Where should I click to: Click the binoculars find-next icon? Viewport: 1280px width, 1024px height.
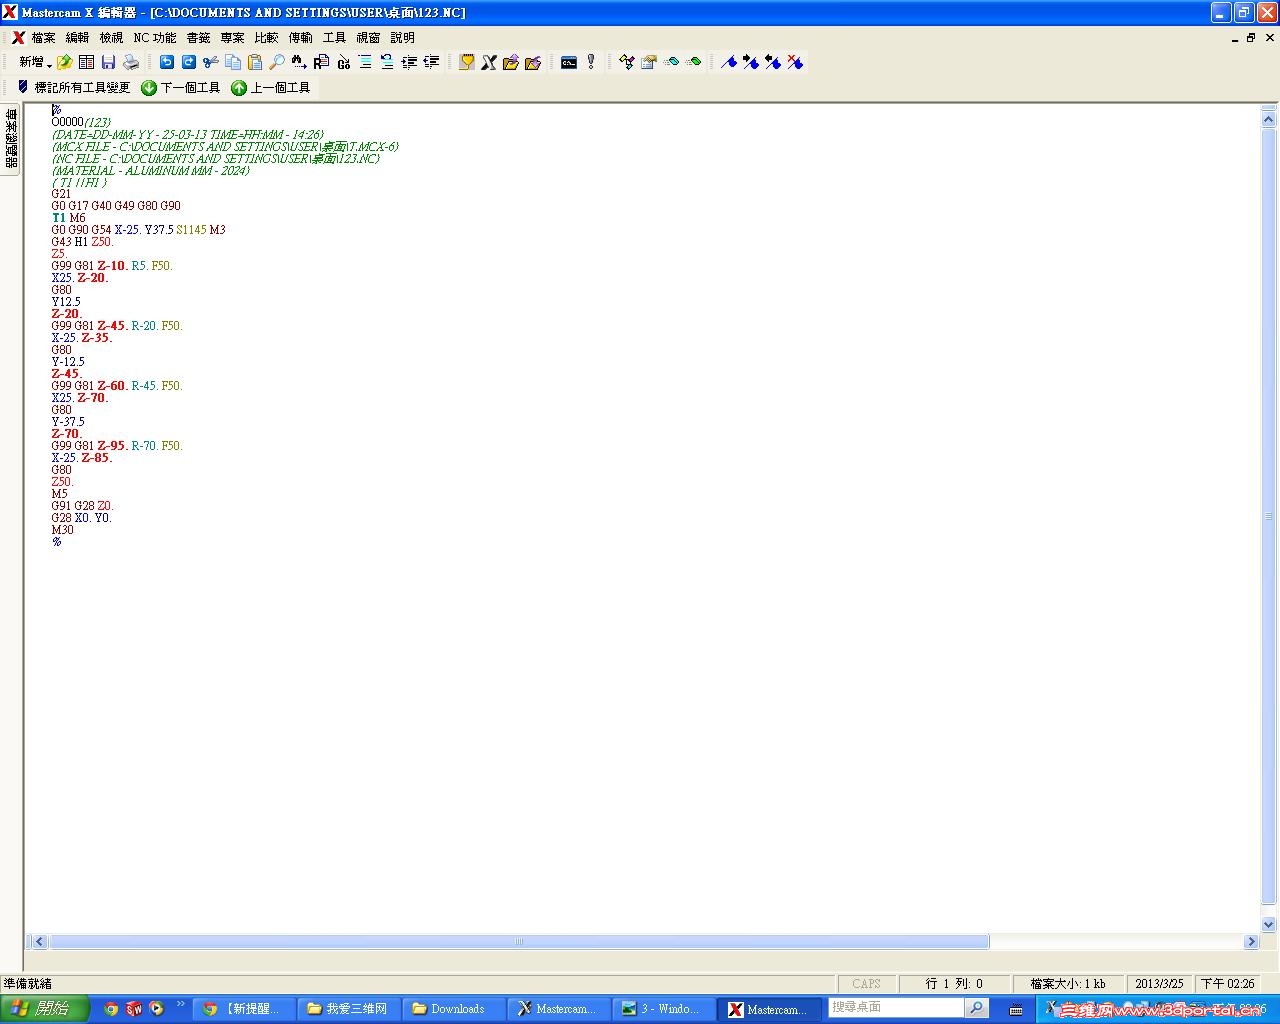tap(299, 62)
